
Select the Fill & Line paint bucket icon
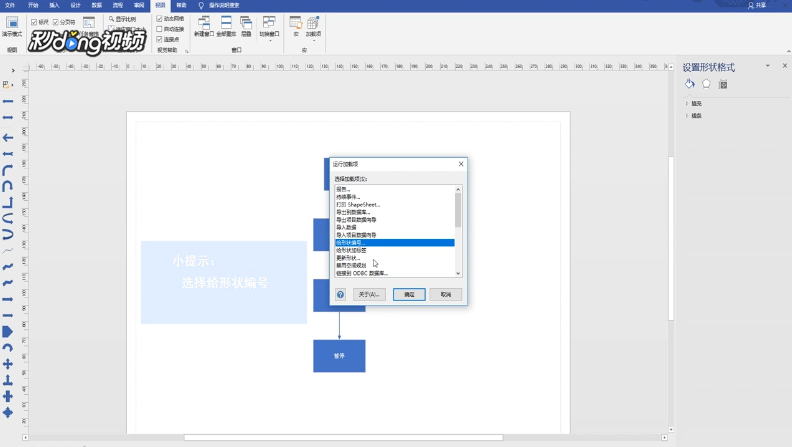coord(689,84)
